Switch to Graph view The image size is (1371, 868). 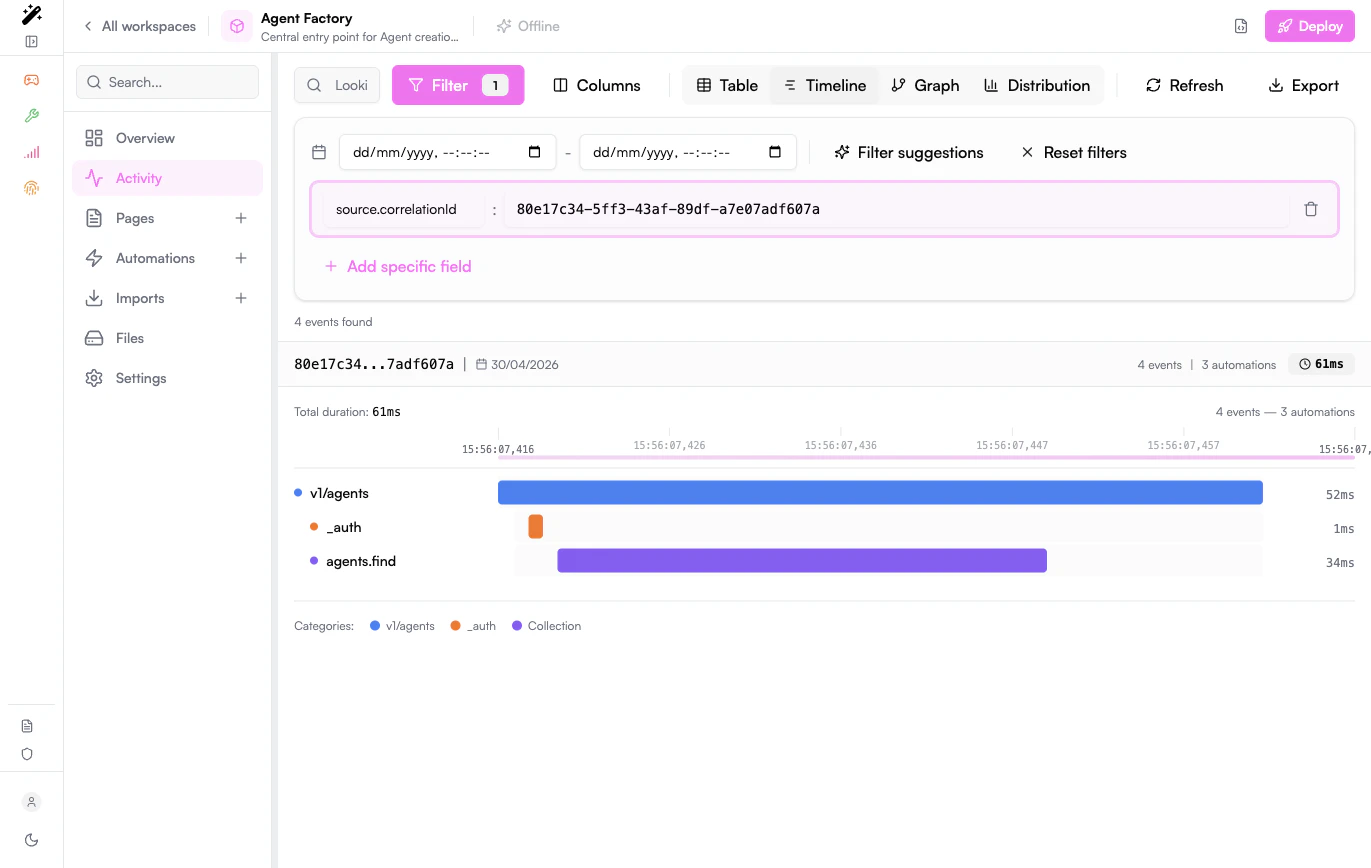926,85
